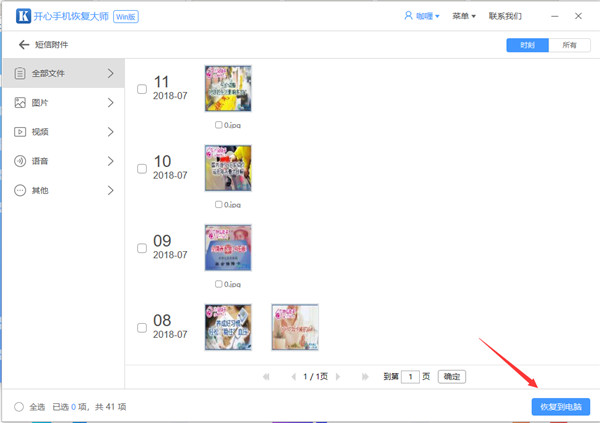This screenshot has height=423, width=600.
Task: Open the 菜单 dropdown menu
Action: [462, 17]
